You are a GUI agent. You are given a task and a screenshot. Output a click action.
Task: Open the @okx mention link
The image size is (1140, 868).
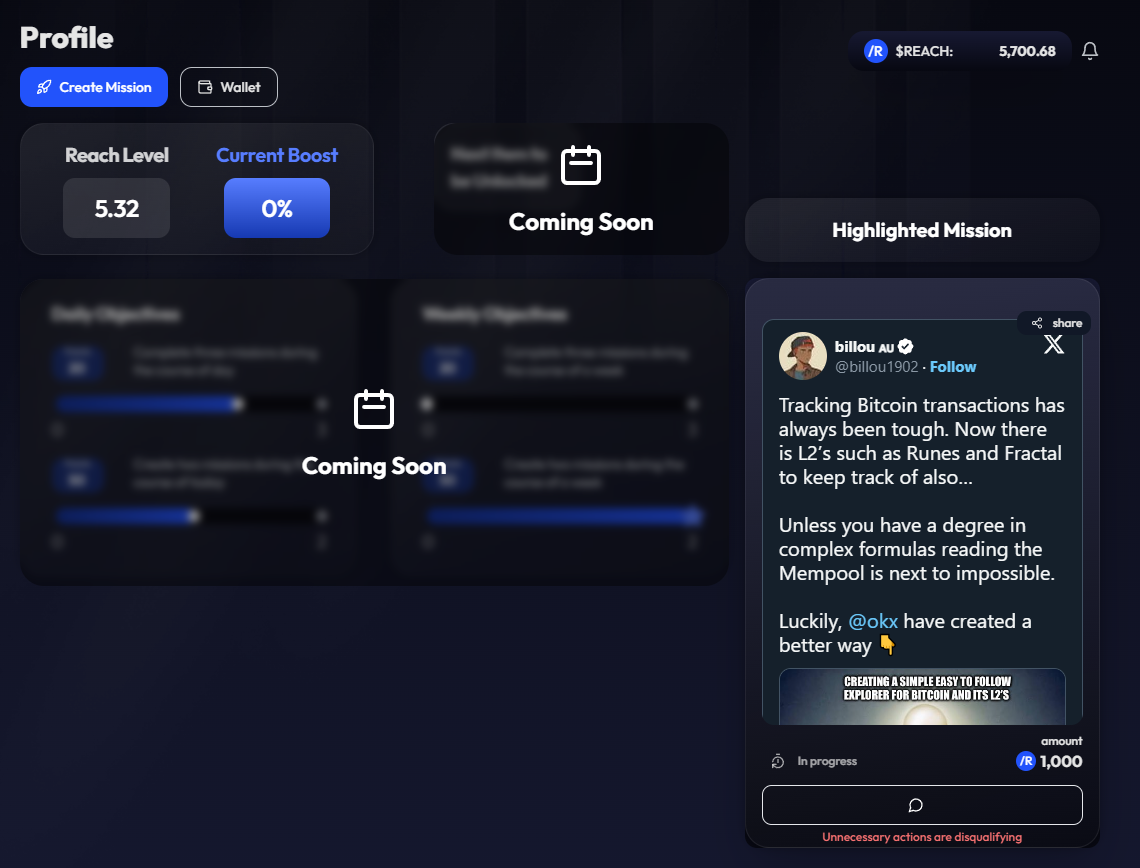pos(873,621)
